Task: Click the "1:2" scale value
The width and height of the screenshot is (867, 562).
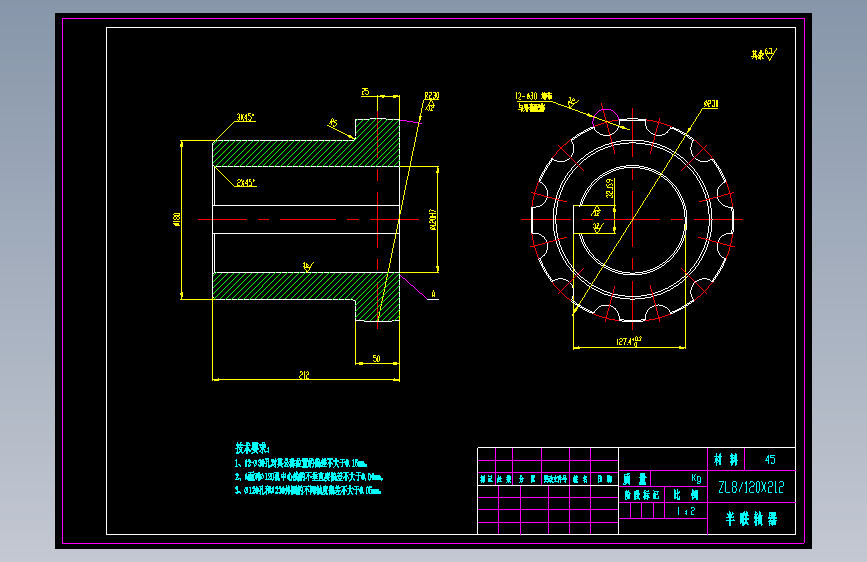Action: 686,512
